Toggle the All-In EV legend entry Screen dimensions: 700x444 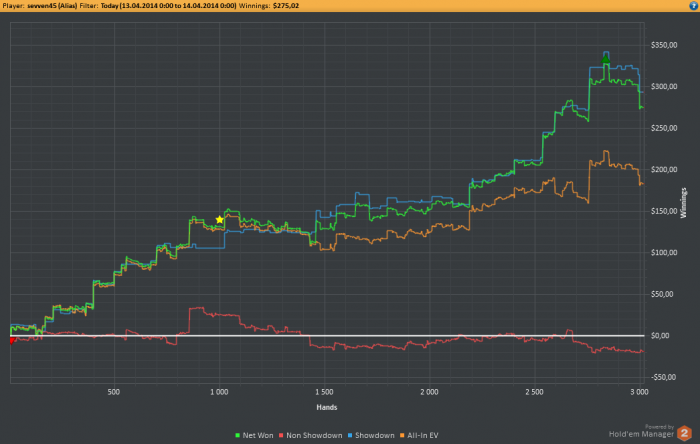[419, 435]
